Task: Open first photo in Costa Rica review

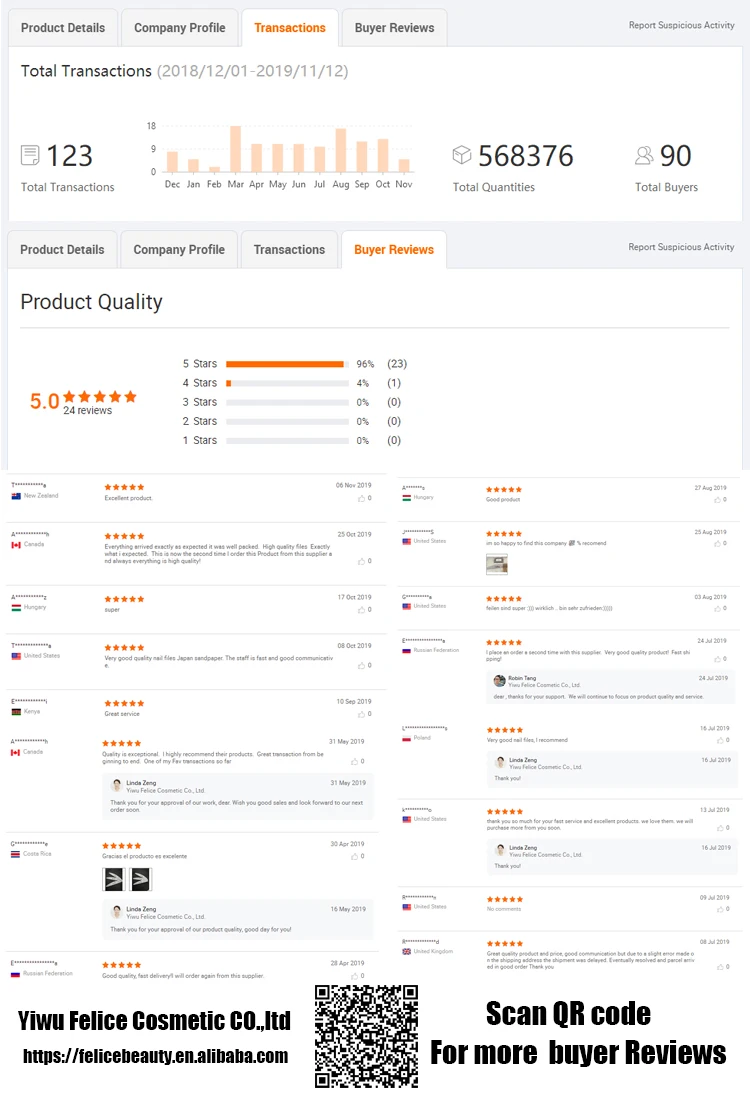Action: pyautogui.click(x=114, y=879)
